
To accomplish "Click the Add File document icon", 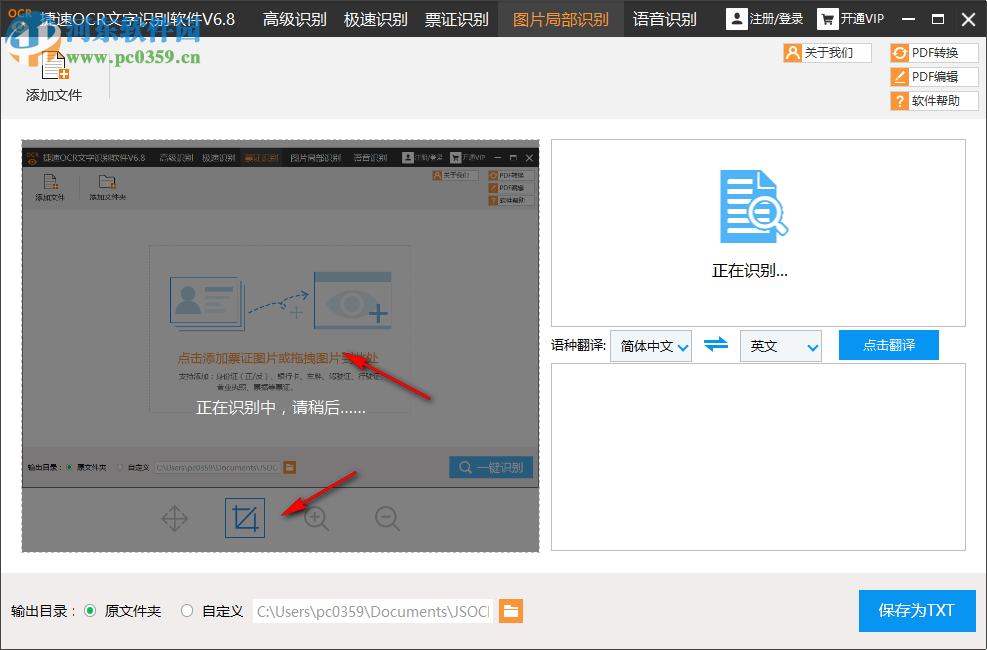I will (54, 65).
